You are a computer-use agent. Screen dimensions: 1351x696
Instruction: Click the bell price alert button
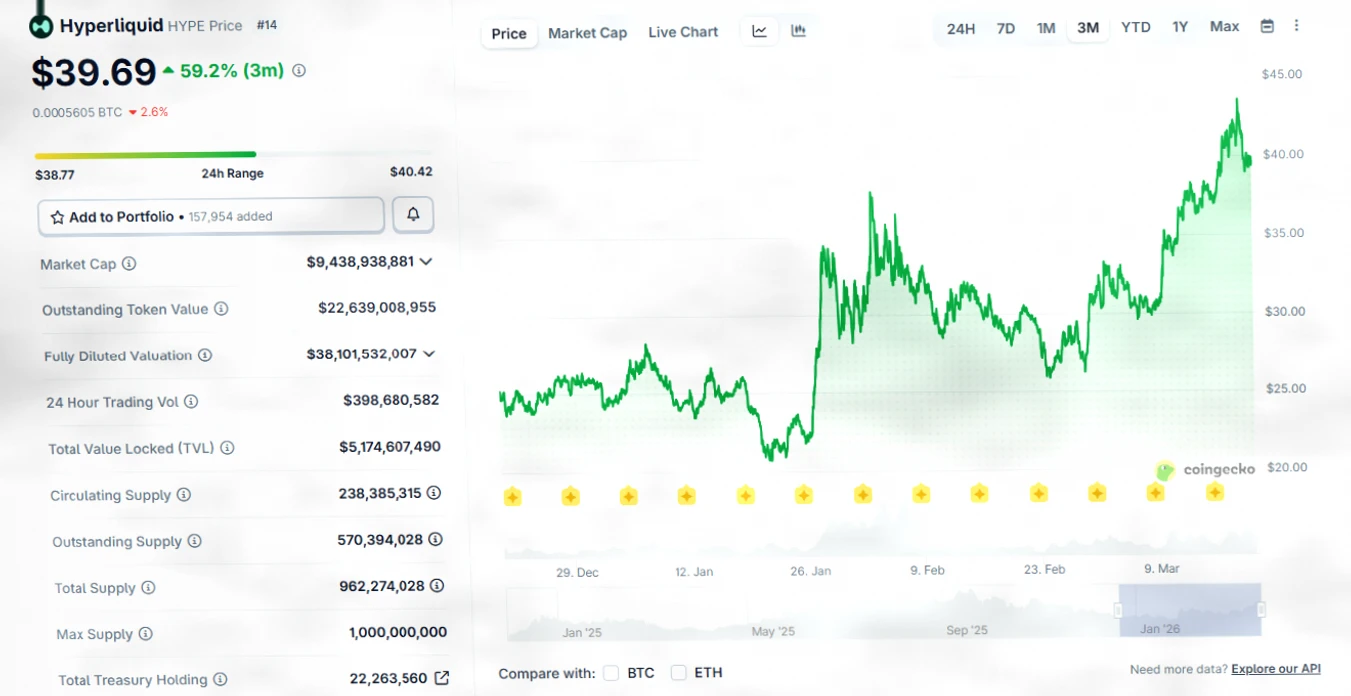click(x=413, y=214)
